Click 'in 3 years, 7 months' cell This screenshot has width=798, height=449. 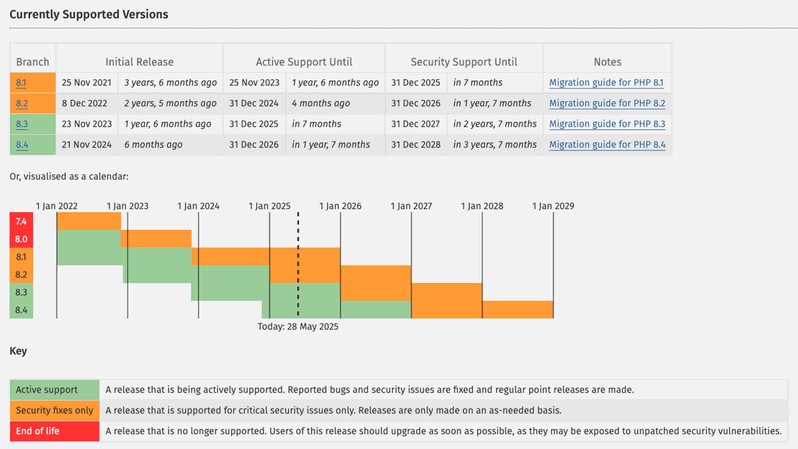pyautogui.click(x=495, y=145)
